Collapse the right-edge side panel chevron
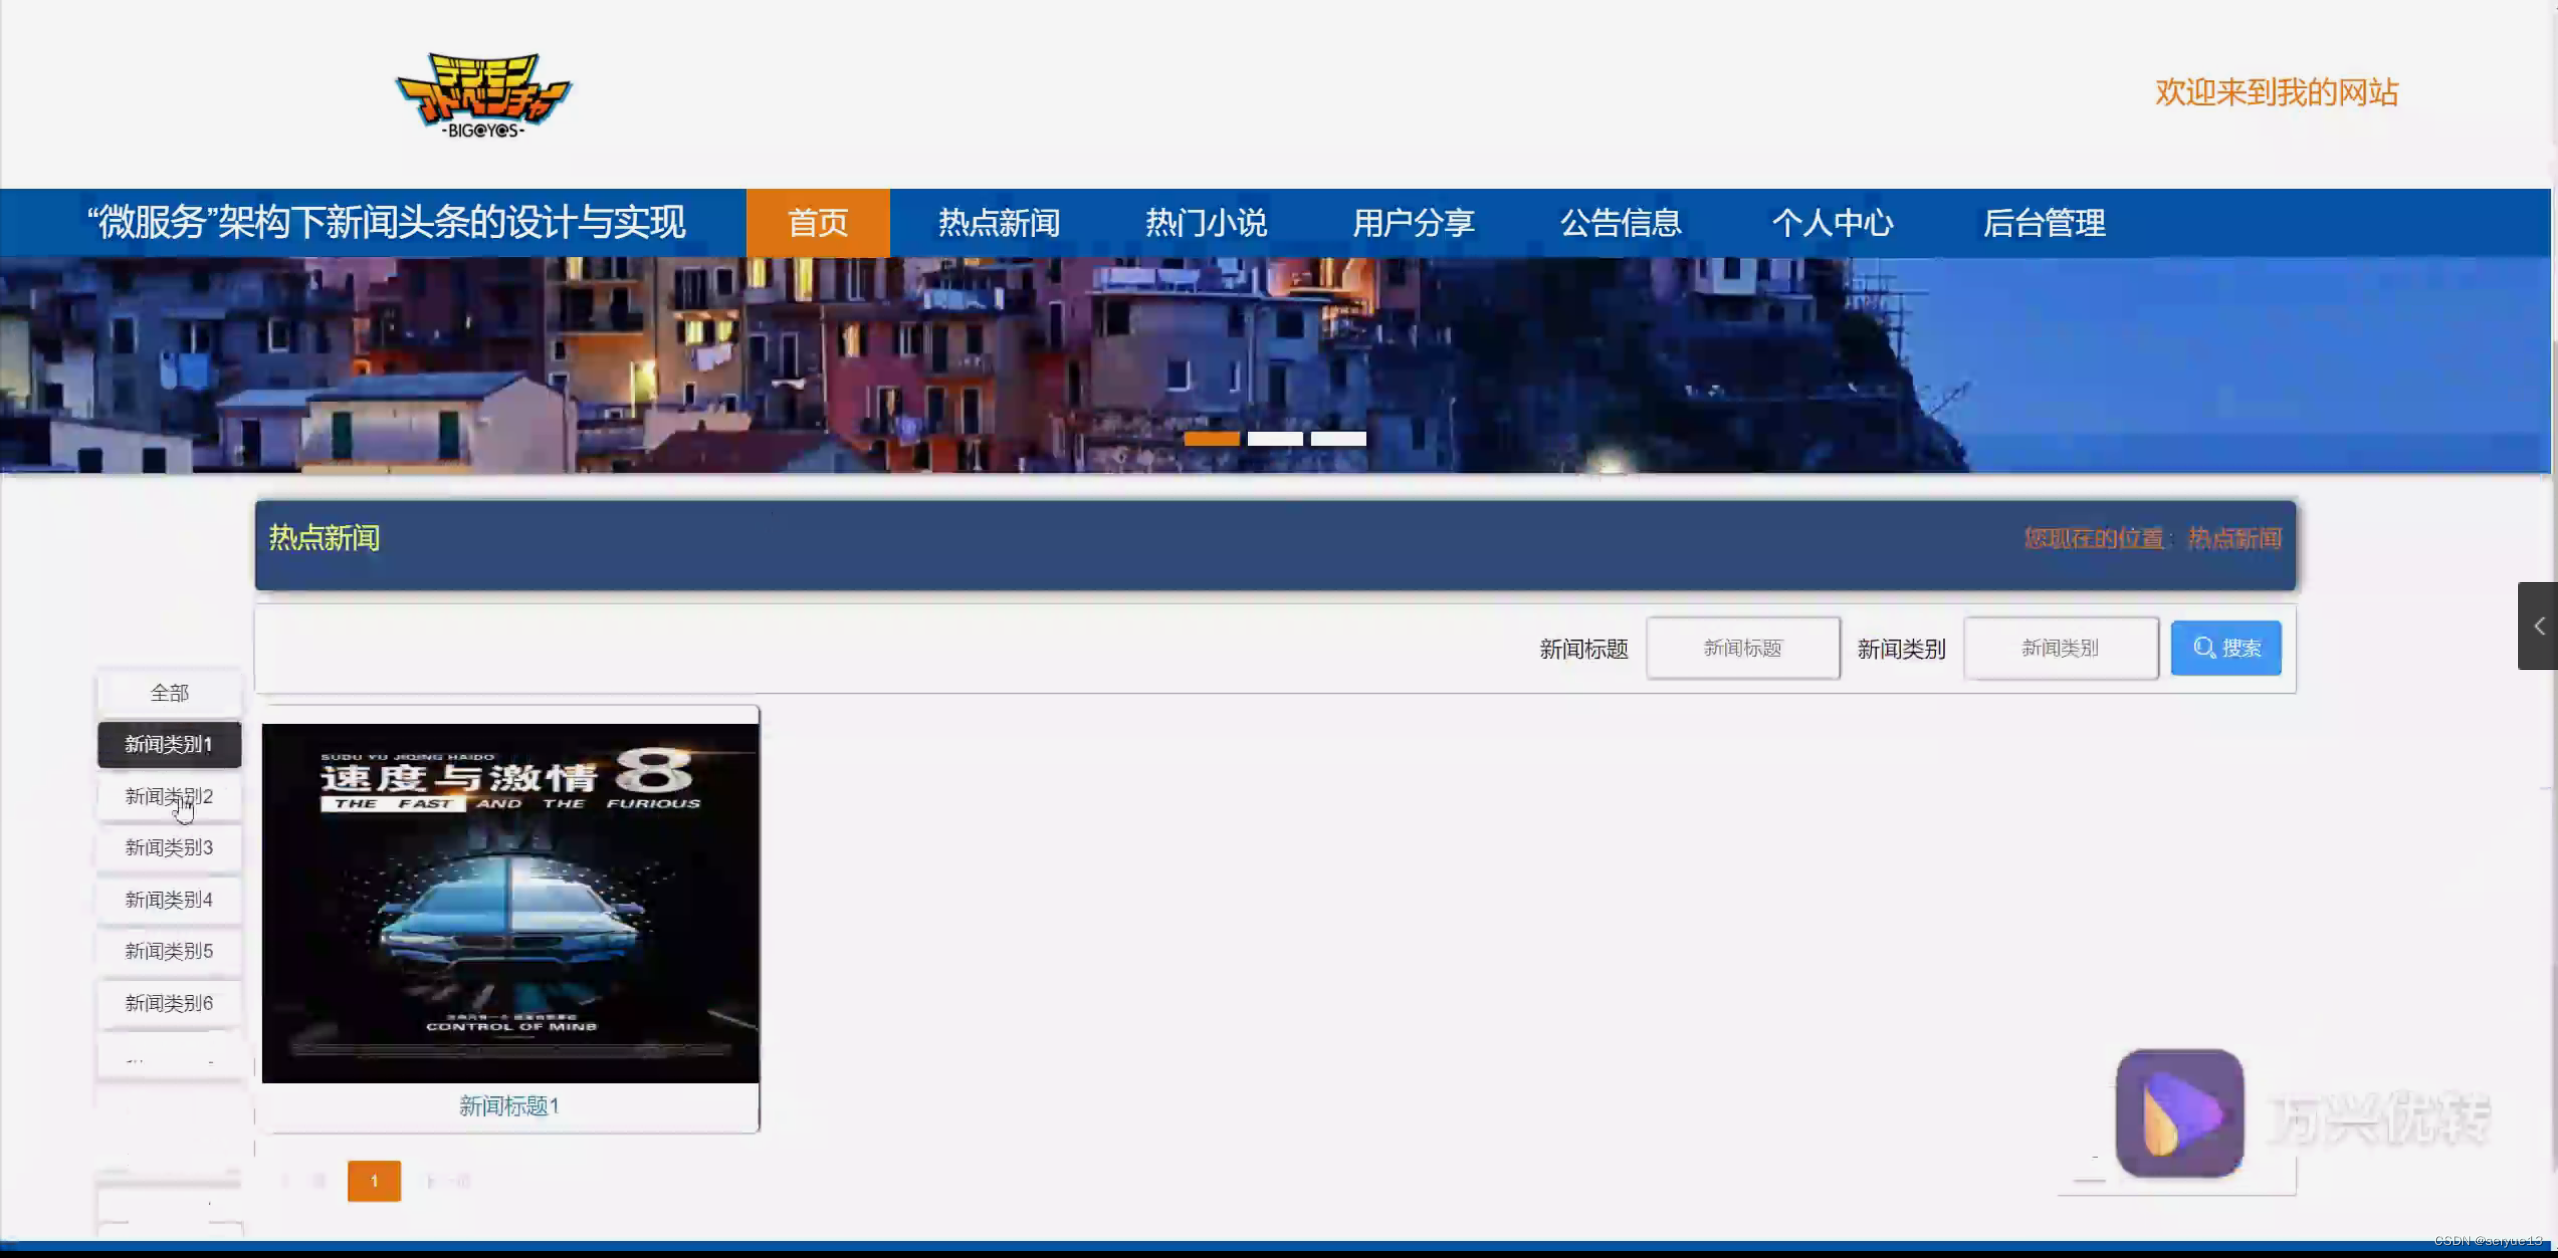Image resolution: width=2558 pixels, height=1258 pixels. tap(2539, 626)
